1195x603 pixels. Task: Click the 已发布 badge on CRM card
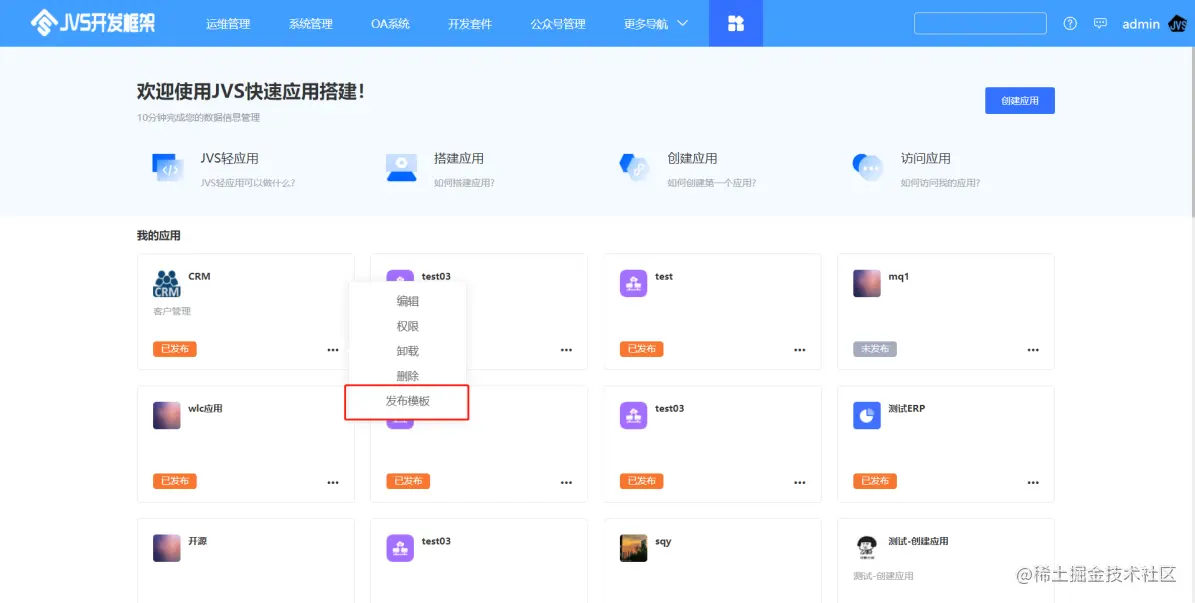point(175,349)
